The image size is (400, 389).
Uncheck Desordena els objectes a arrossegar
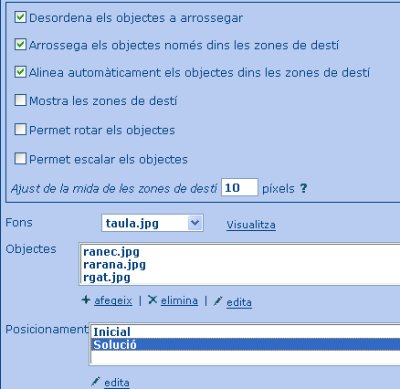click(x=20, y=17)
